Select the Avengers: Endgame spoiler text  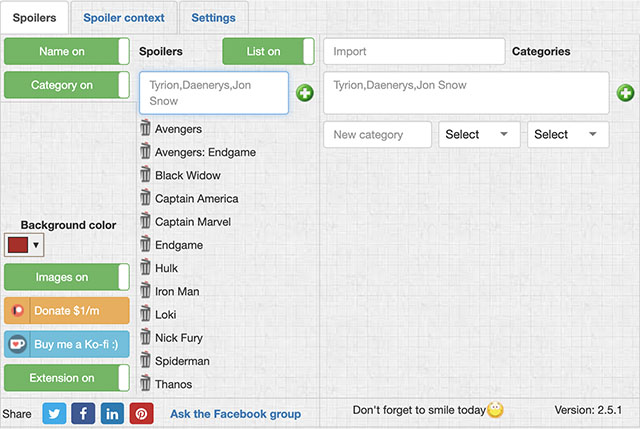pyautogui.click(x=205, y=152)
